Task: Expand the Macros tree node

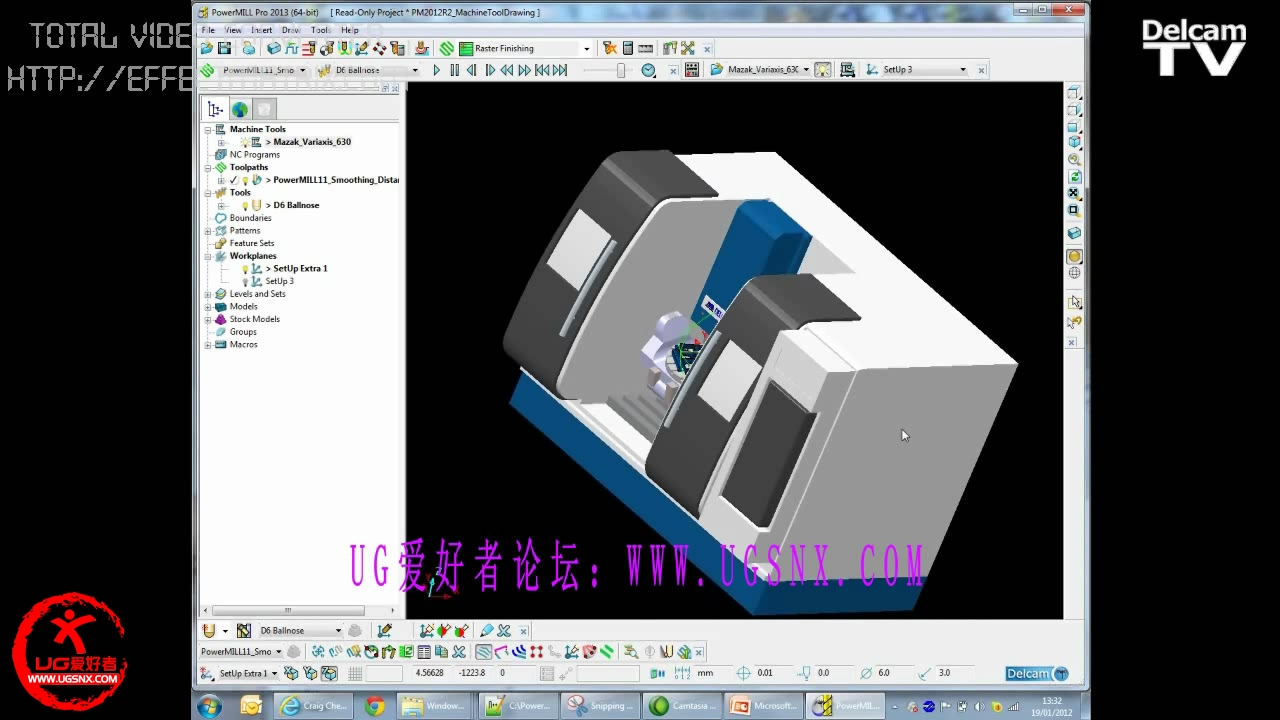Action: pyautogui.click(x=208, y=345)
